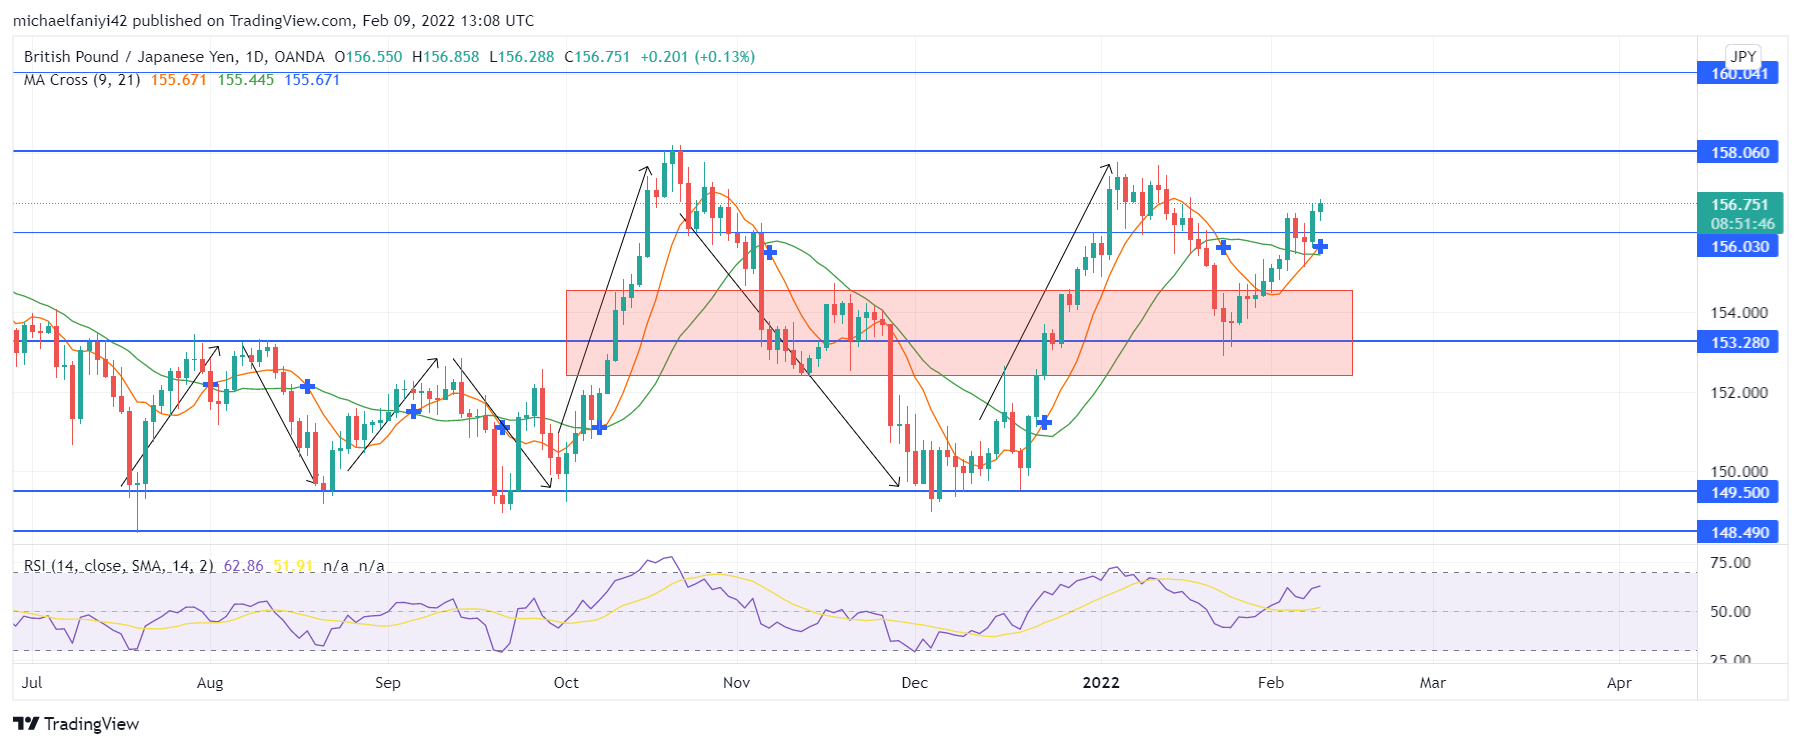1801x747 pixels.
Task: Click the British Pound / Japanese Yen title
Action: coord(130,57)
